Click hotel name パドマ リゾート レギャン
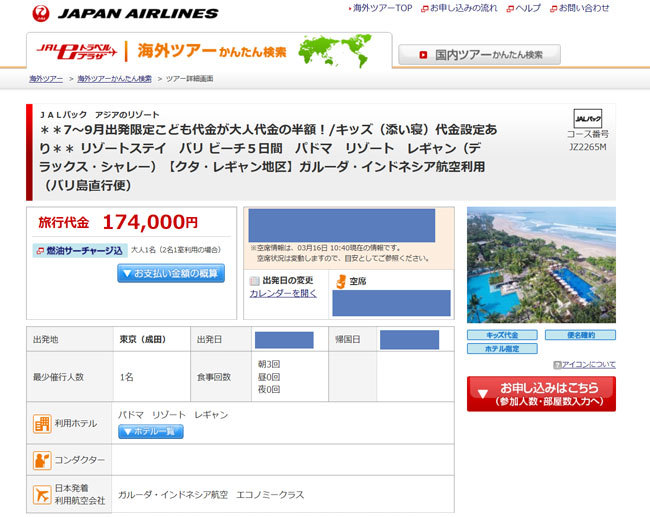The height and width of the screenshot is (517, 650). 173,415
